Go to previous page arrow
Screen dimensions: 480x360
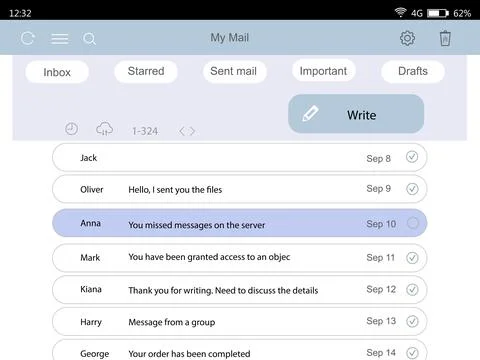coord(182,131)
